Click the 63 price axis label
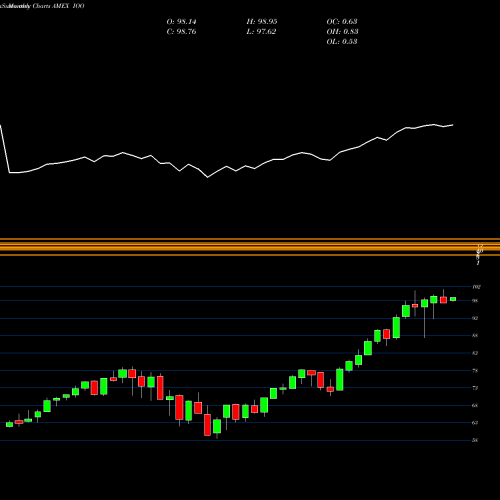Image resolution: width=500 pixels, height=500 pixels. click(x=475, y=423)
